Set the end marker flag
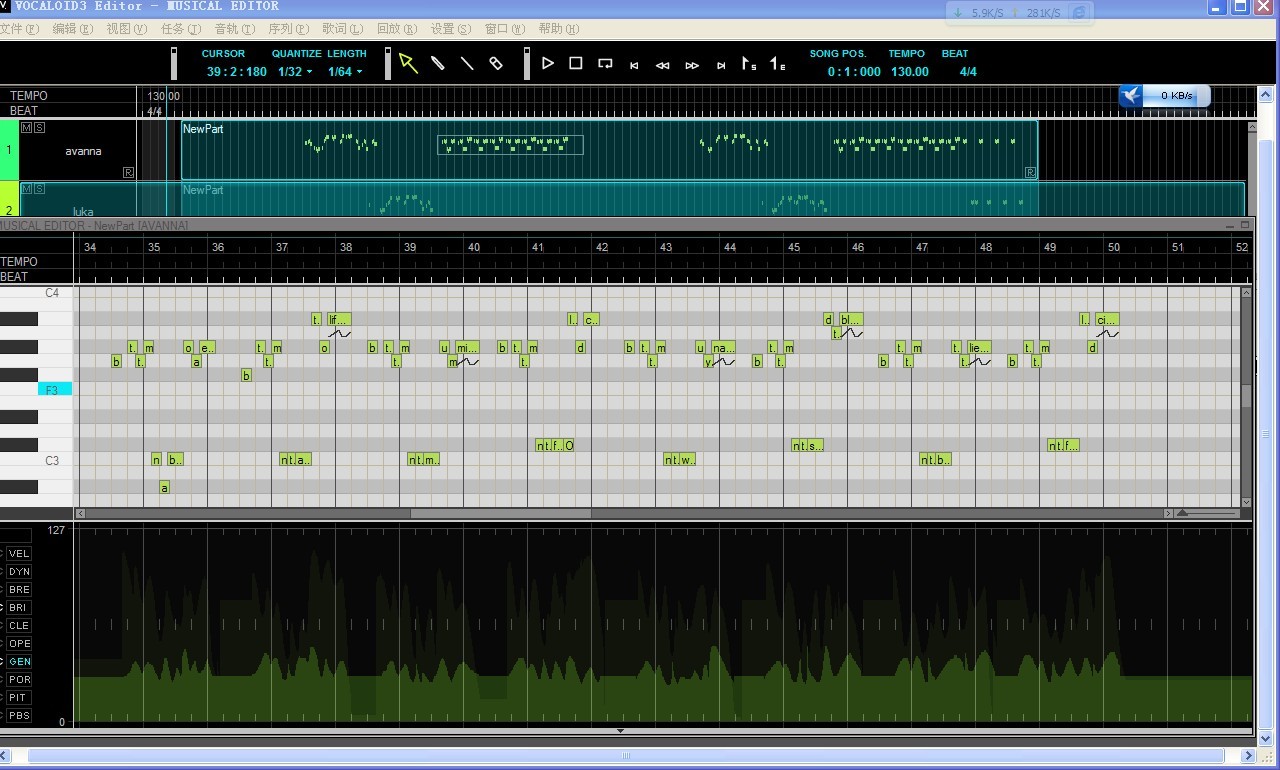Image resolution: width=1280 pixels, height=770 pixels. [x=777, y=64]
